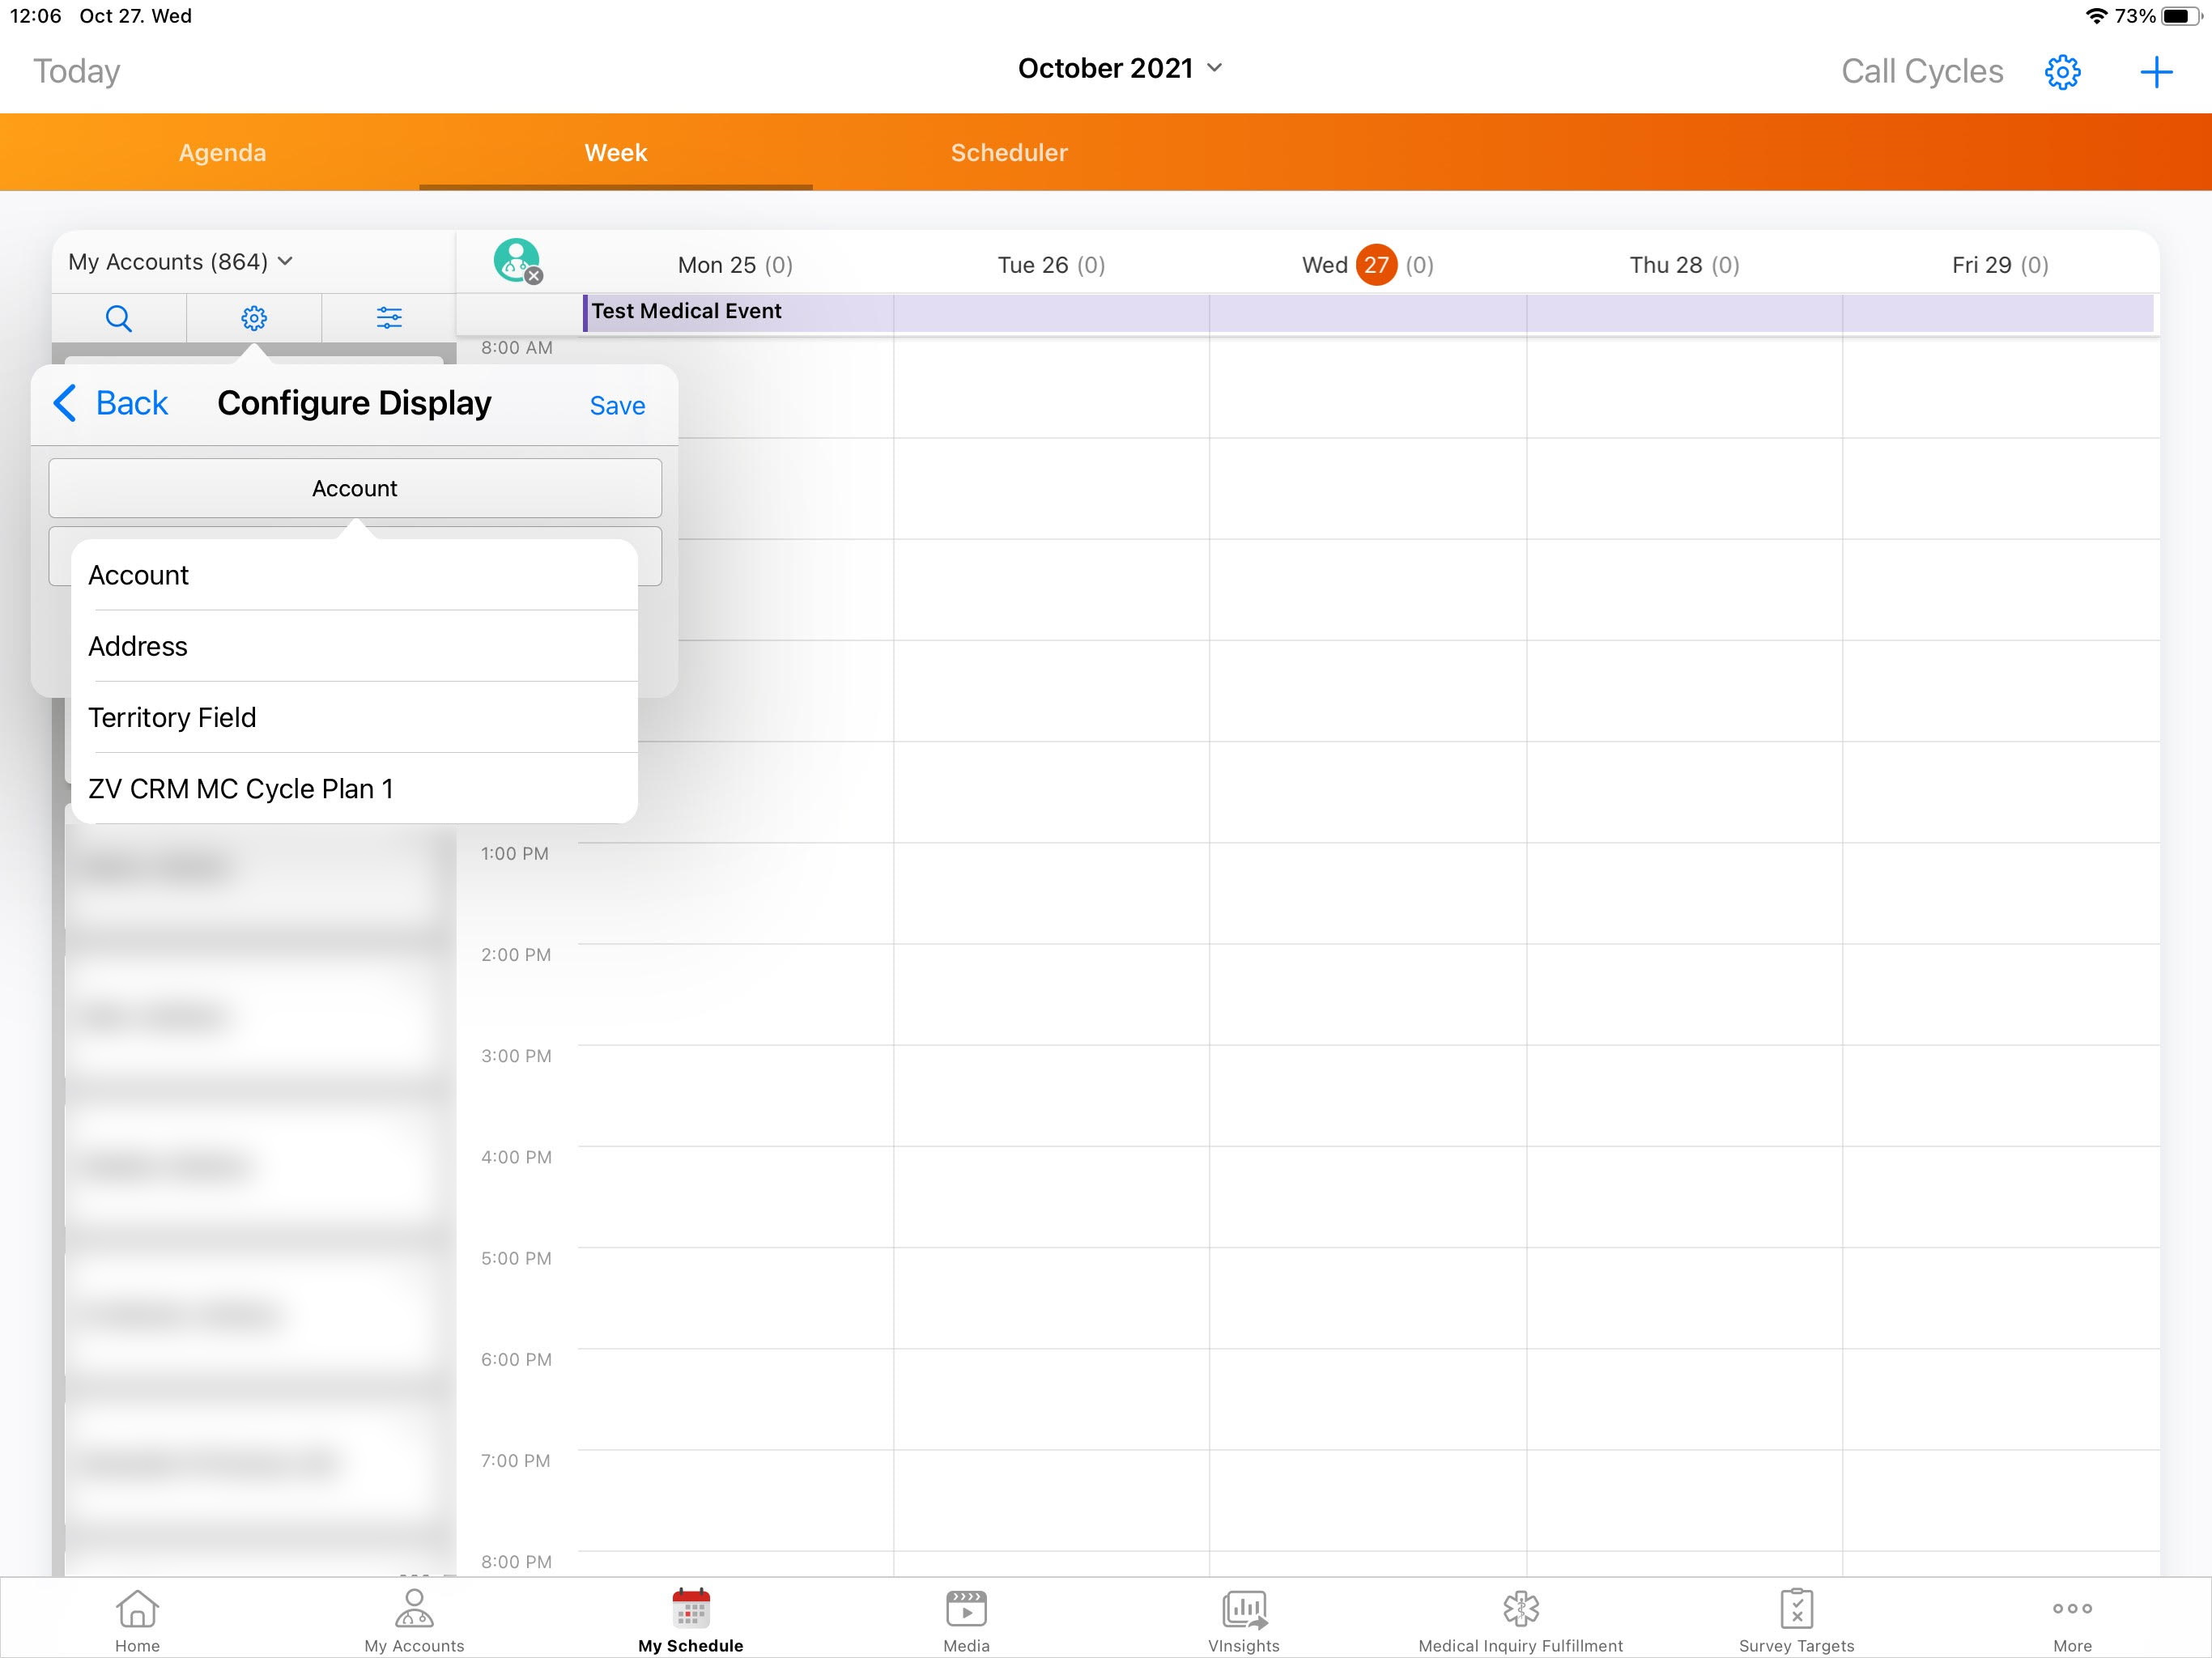
Task: Open the top-right calendar settings gear
Action: pos(2062,72)
